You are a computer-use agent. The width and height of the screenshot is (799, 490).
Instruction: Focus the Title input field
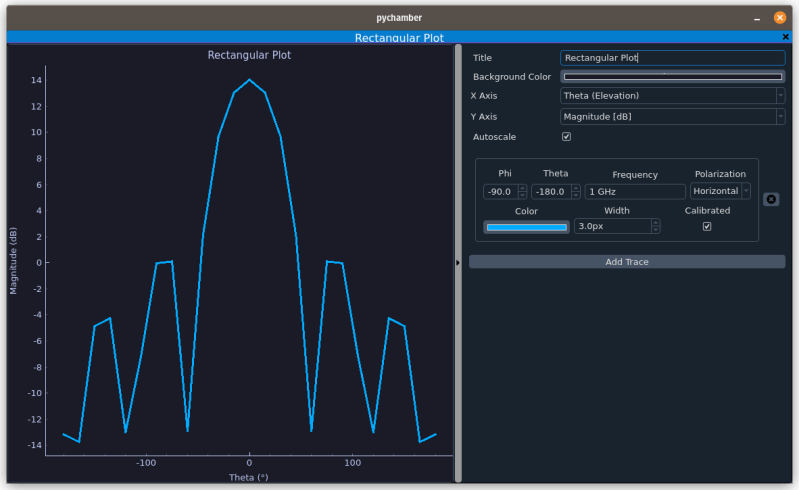click(x=672, y=58)
